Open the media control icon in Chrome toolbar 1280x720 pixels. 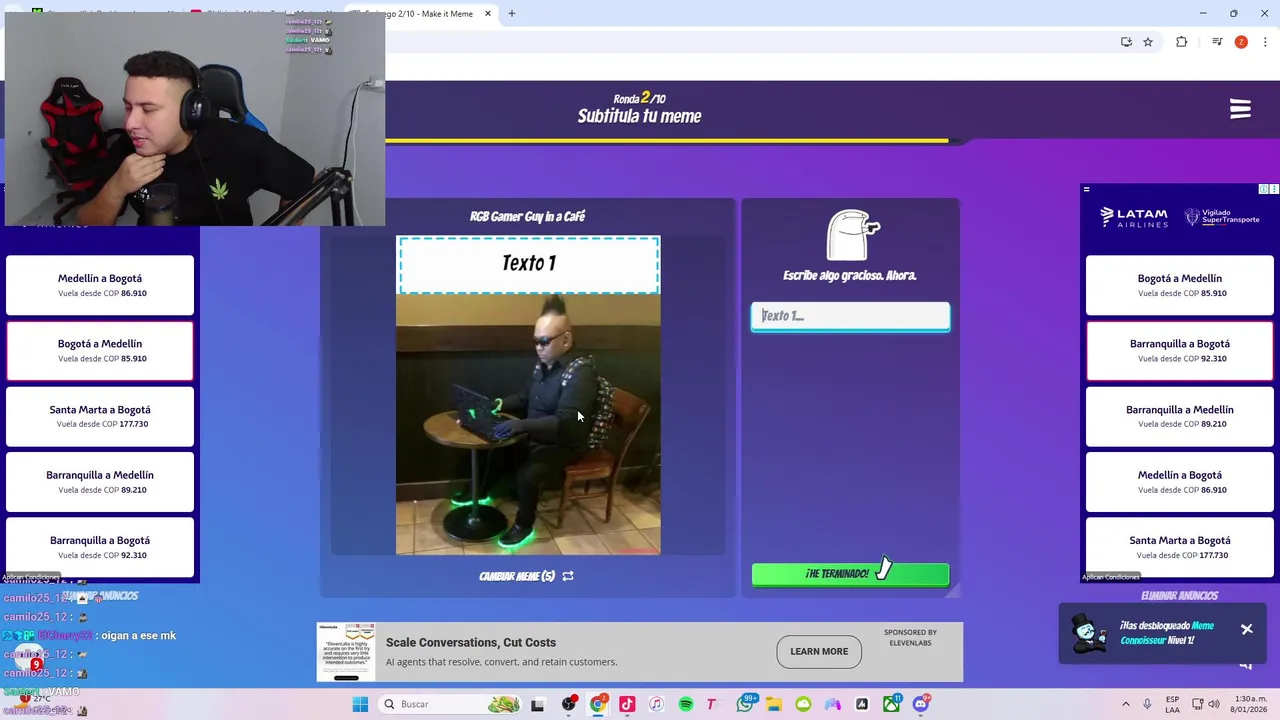point(1217,42)
